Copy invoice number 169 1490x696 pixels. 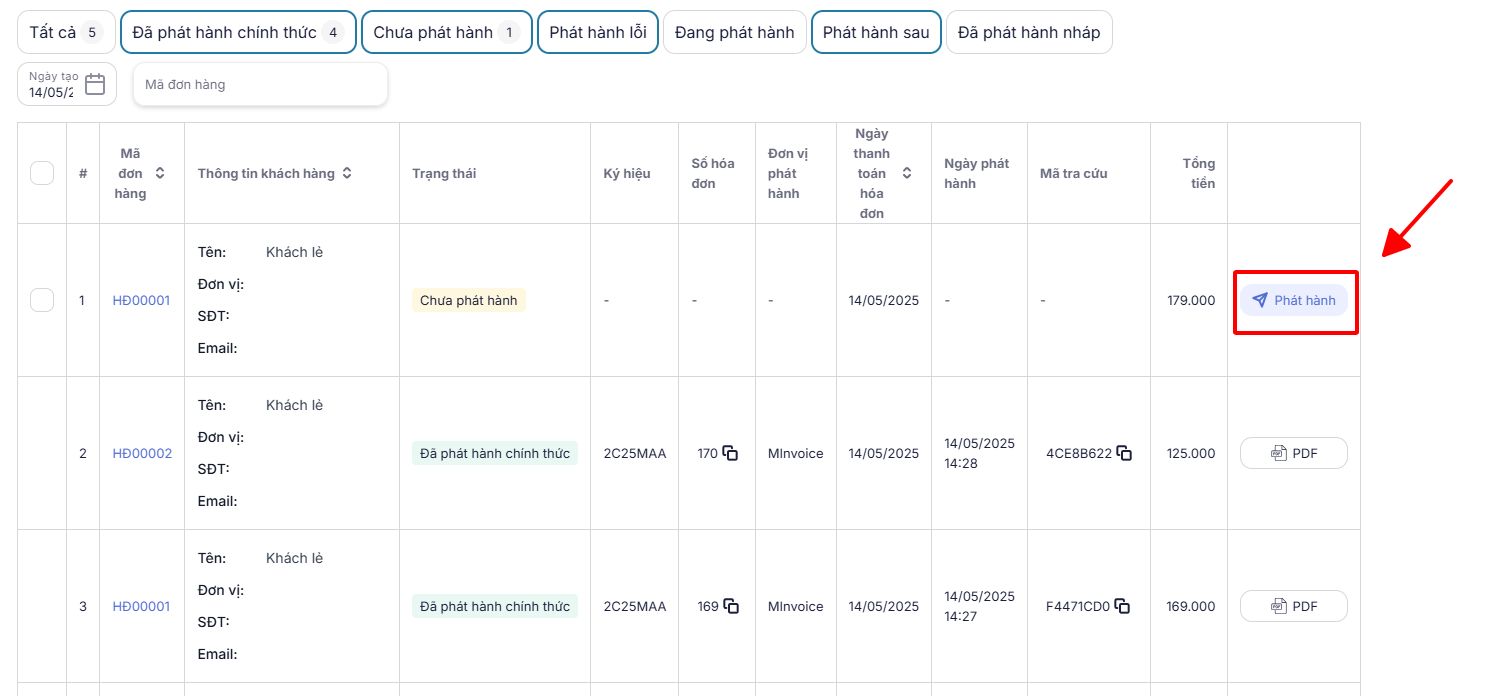pyautogui.click(x=731, y=606)
